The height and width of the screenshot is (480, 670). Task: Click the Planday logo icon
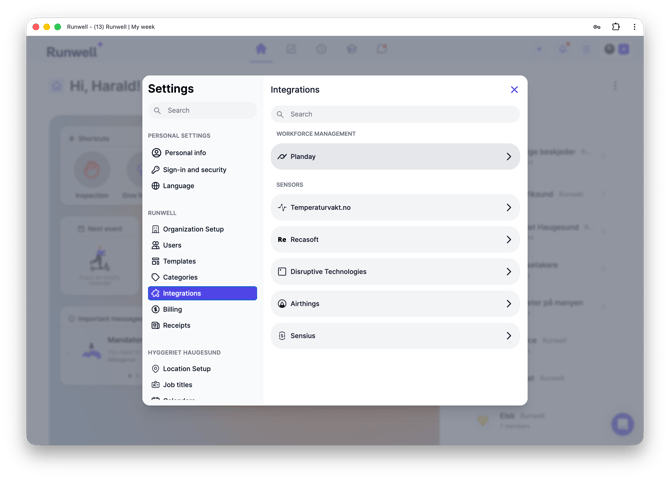(282, 156)
